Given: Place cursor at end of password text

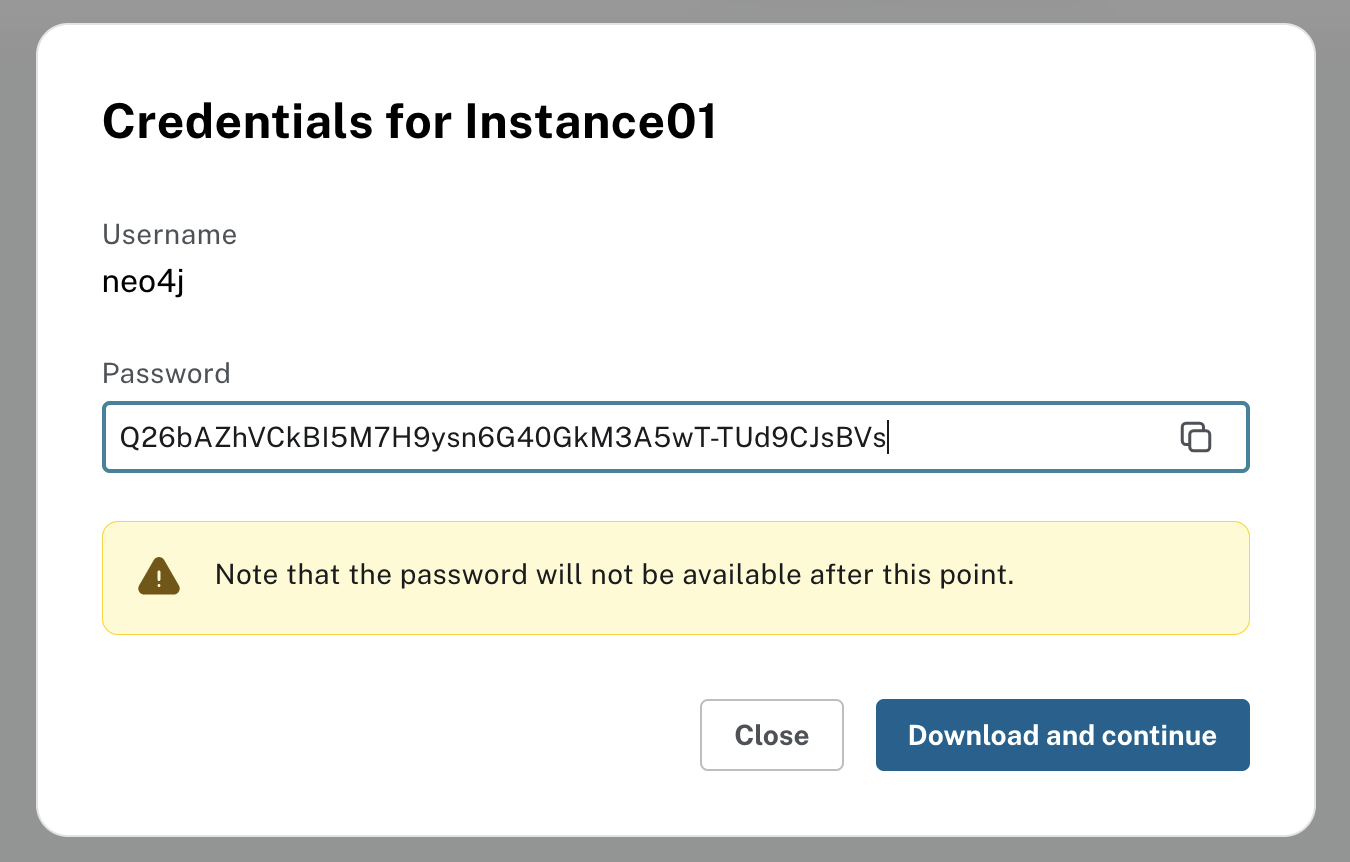Looking at the screenshot, I should (x=888, y=437).
